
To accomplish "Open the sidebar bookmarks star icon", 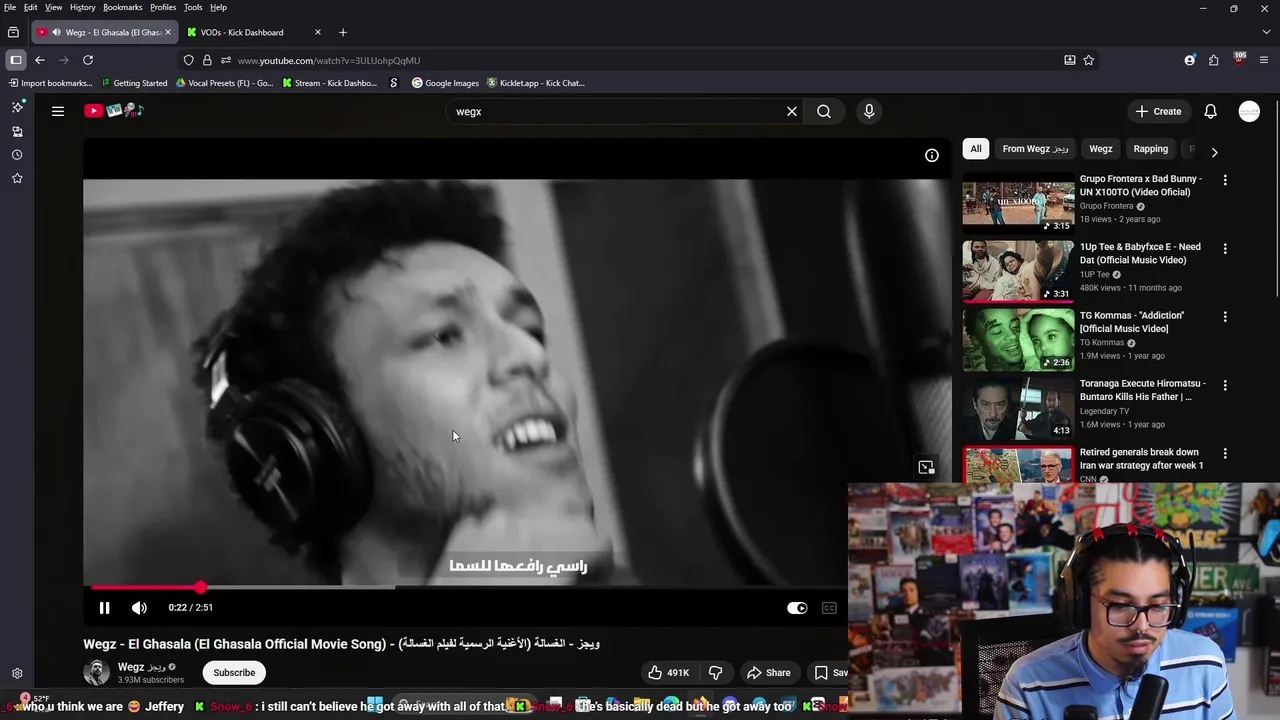I will tap(17, 178).
